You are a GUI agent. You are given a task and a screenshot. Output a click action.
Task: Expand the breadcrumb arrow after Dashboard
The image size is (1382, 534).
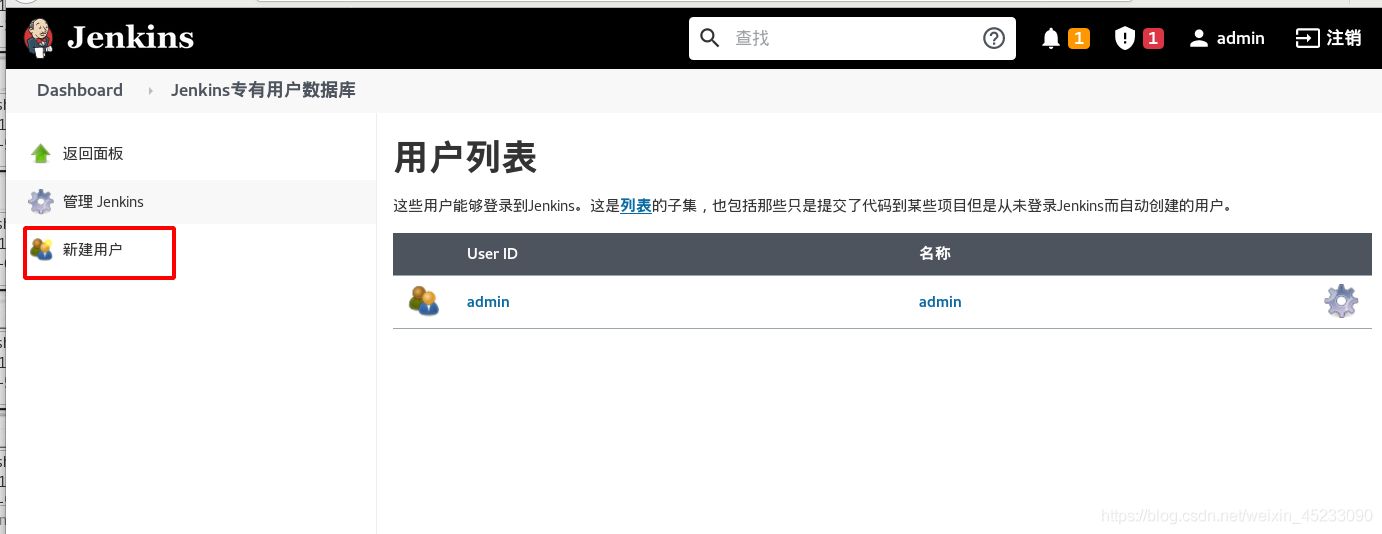150,91
